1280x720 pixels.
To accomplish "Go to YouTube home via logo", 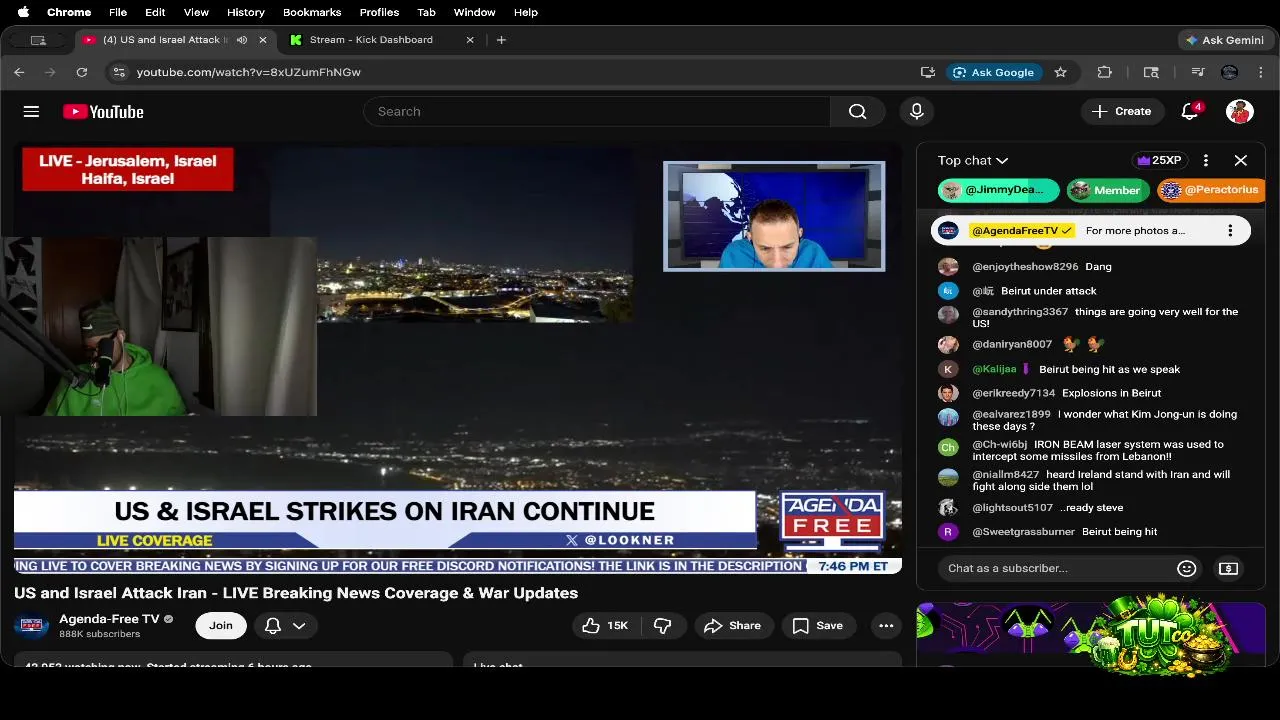I will (x=103, y=112).
